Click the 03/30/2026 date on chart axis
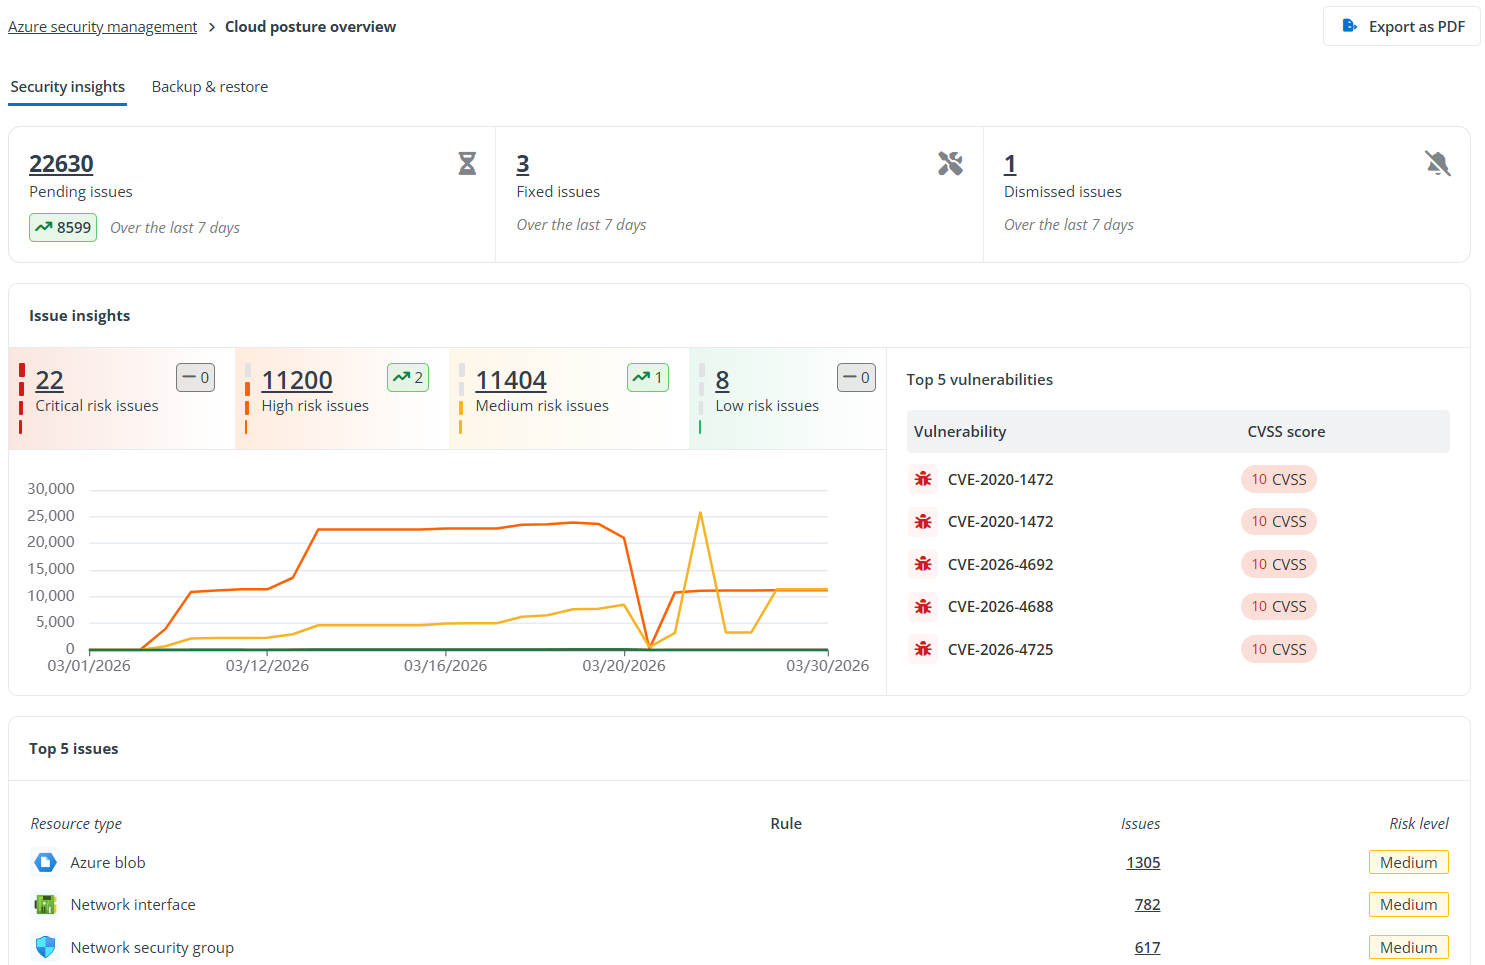This screenshot has height=965, width=1485. (x=827, y=666)
